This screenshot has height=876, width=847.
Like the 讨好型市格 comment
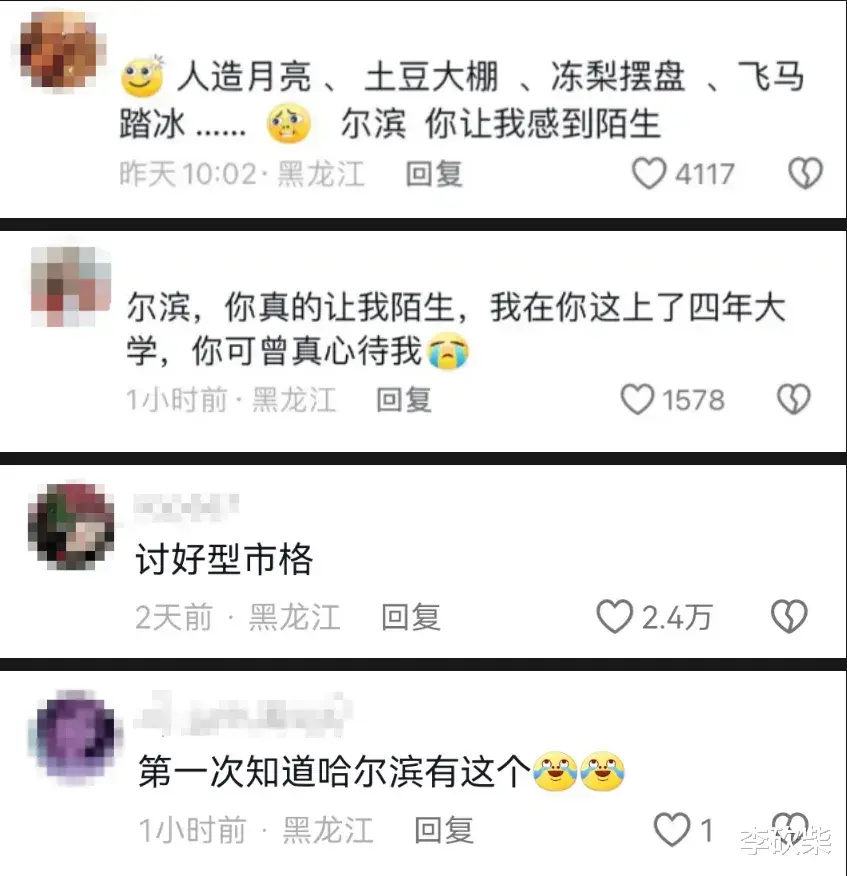[615, 616]
